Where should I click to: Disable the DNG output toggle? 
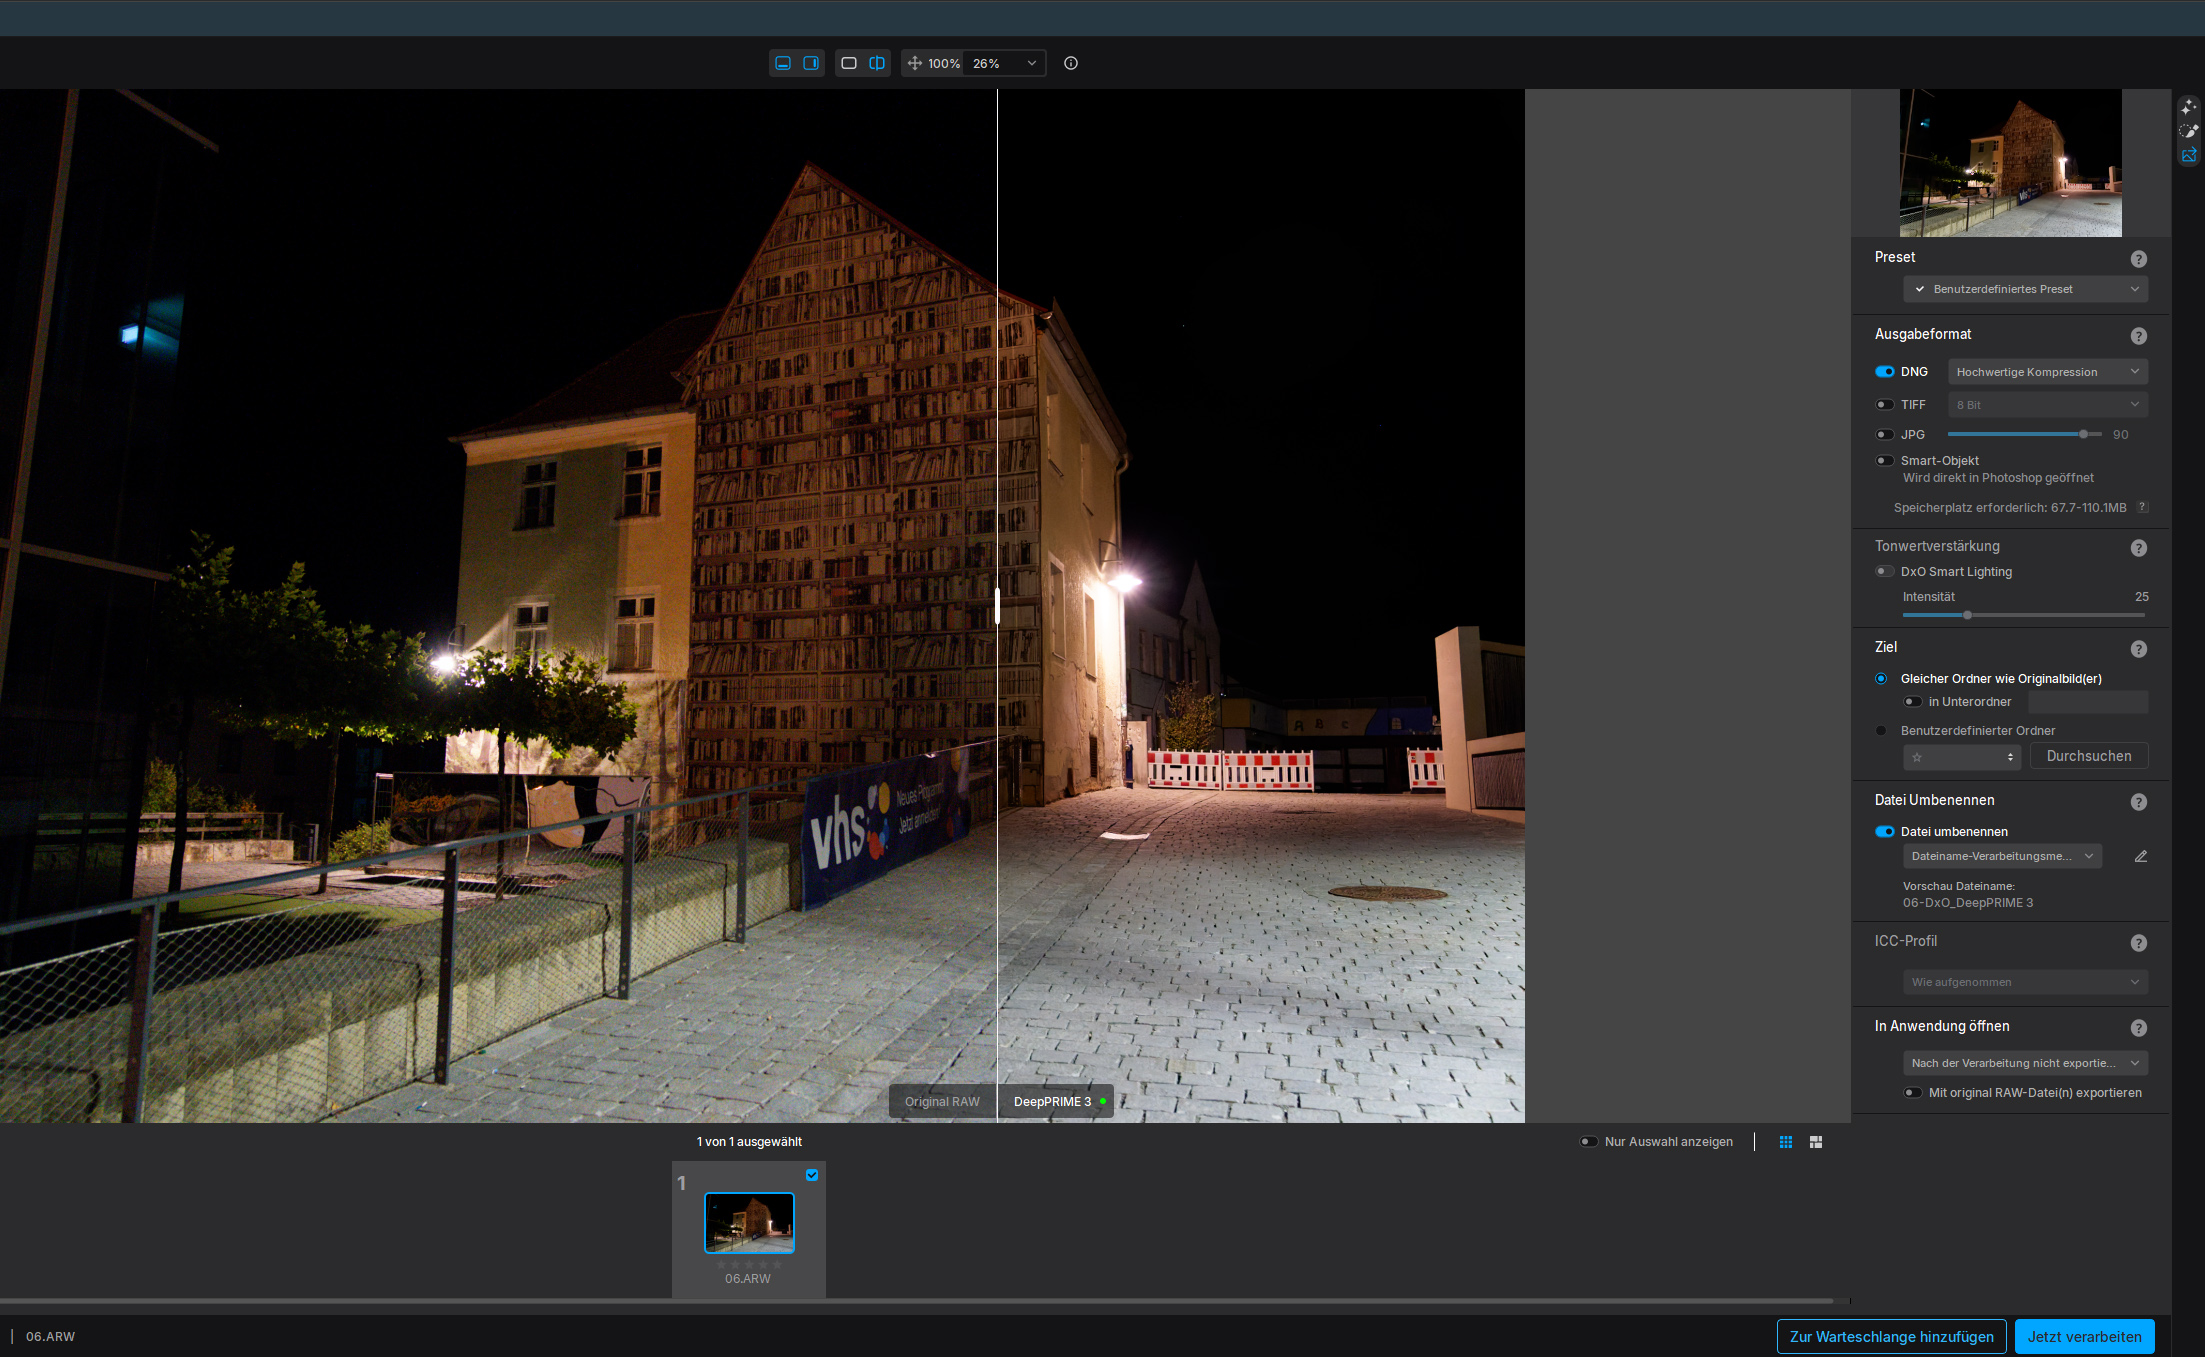click(1885, 372)
